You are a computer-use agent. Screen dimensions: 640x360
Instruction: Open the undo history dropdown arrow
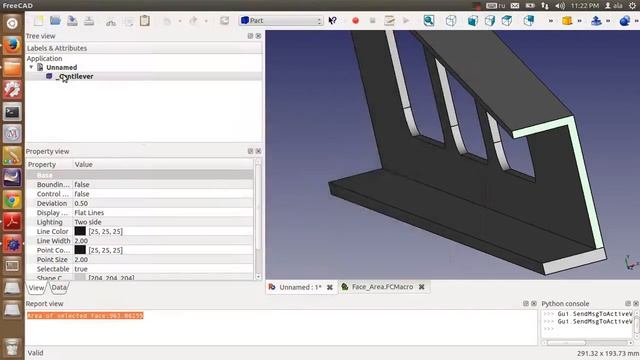pos(180,21)
